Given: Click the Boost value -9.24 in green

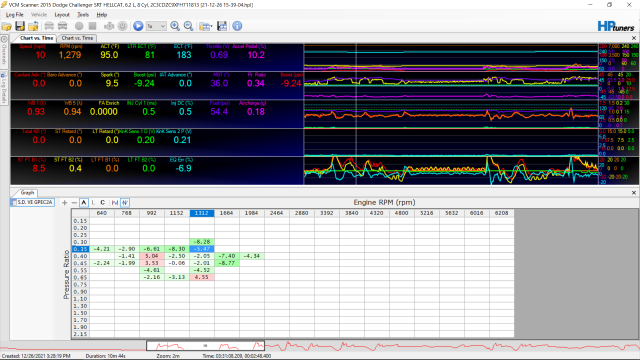Looking at the screenshot, I should (x=144, y=84).
